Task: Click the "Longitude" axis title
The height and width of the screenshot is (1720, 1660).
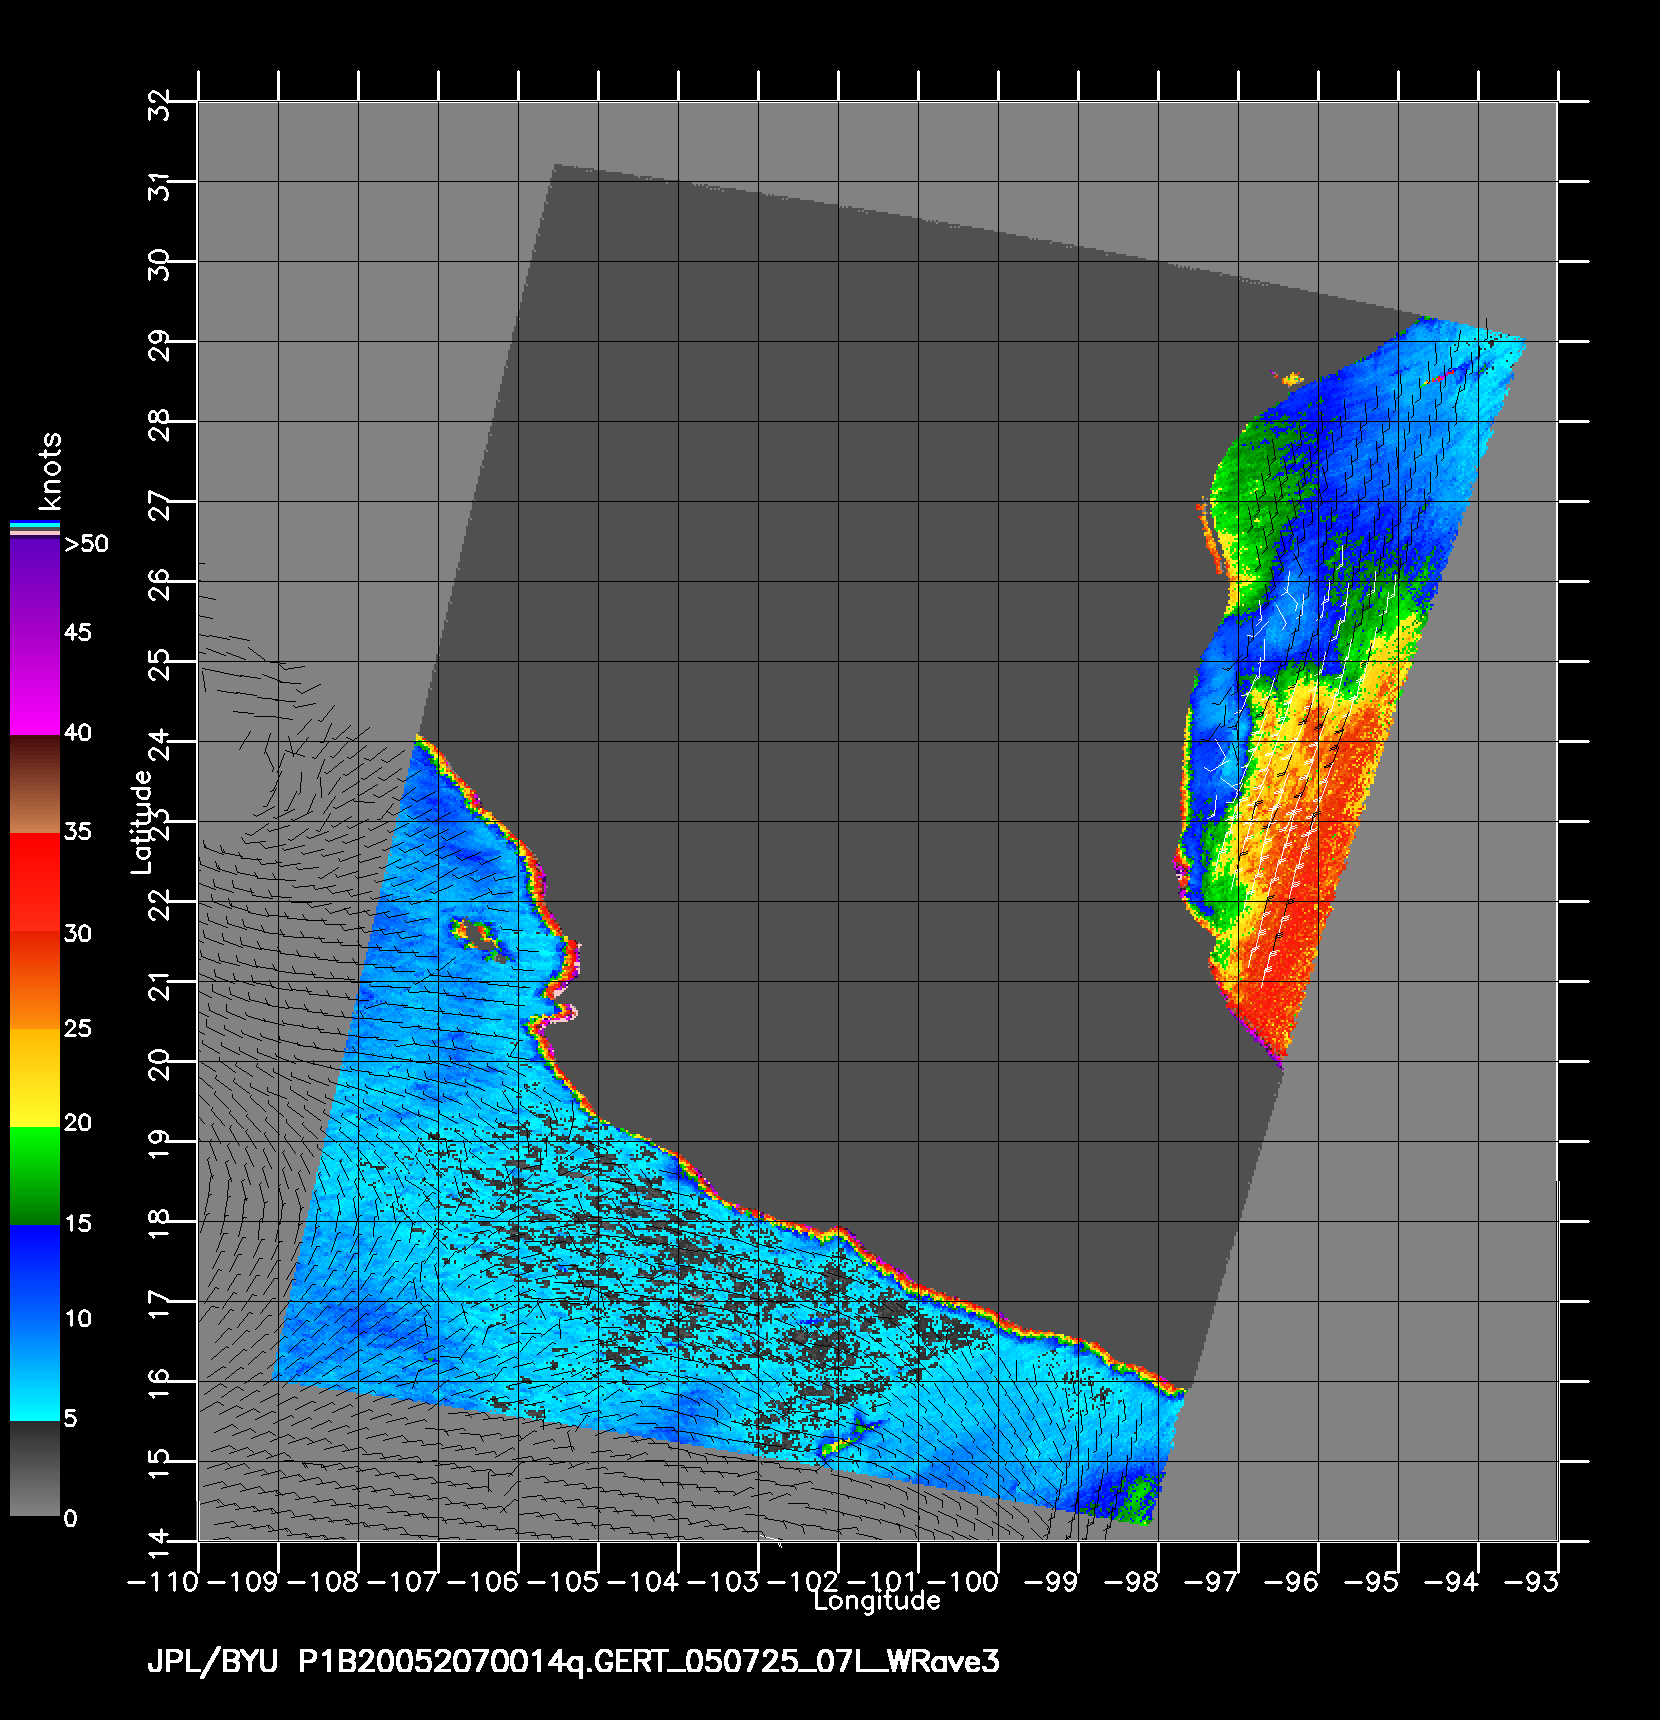Action: point(877,1601)
